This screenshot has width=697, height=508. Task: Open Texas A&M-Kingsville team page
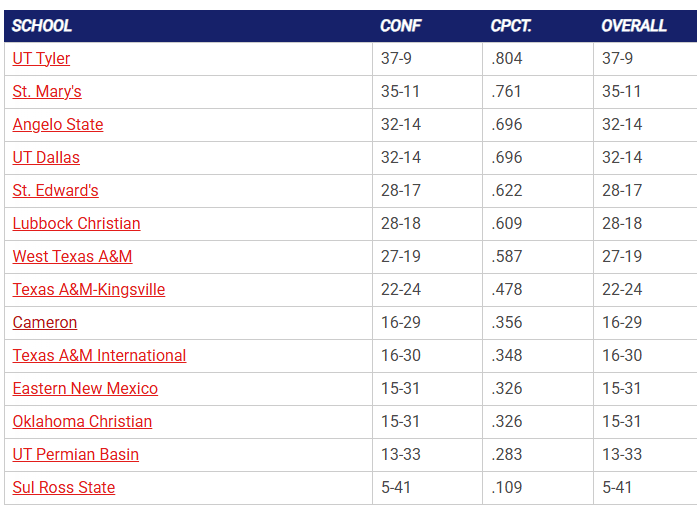click(x=89, y=290)
